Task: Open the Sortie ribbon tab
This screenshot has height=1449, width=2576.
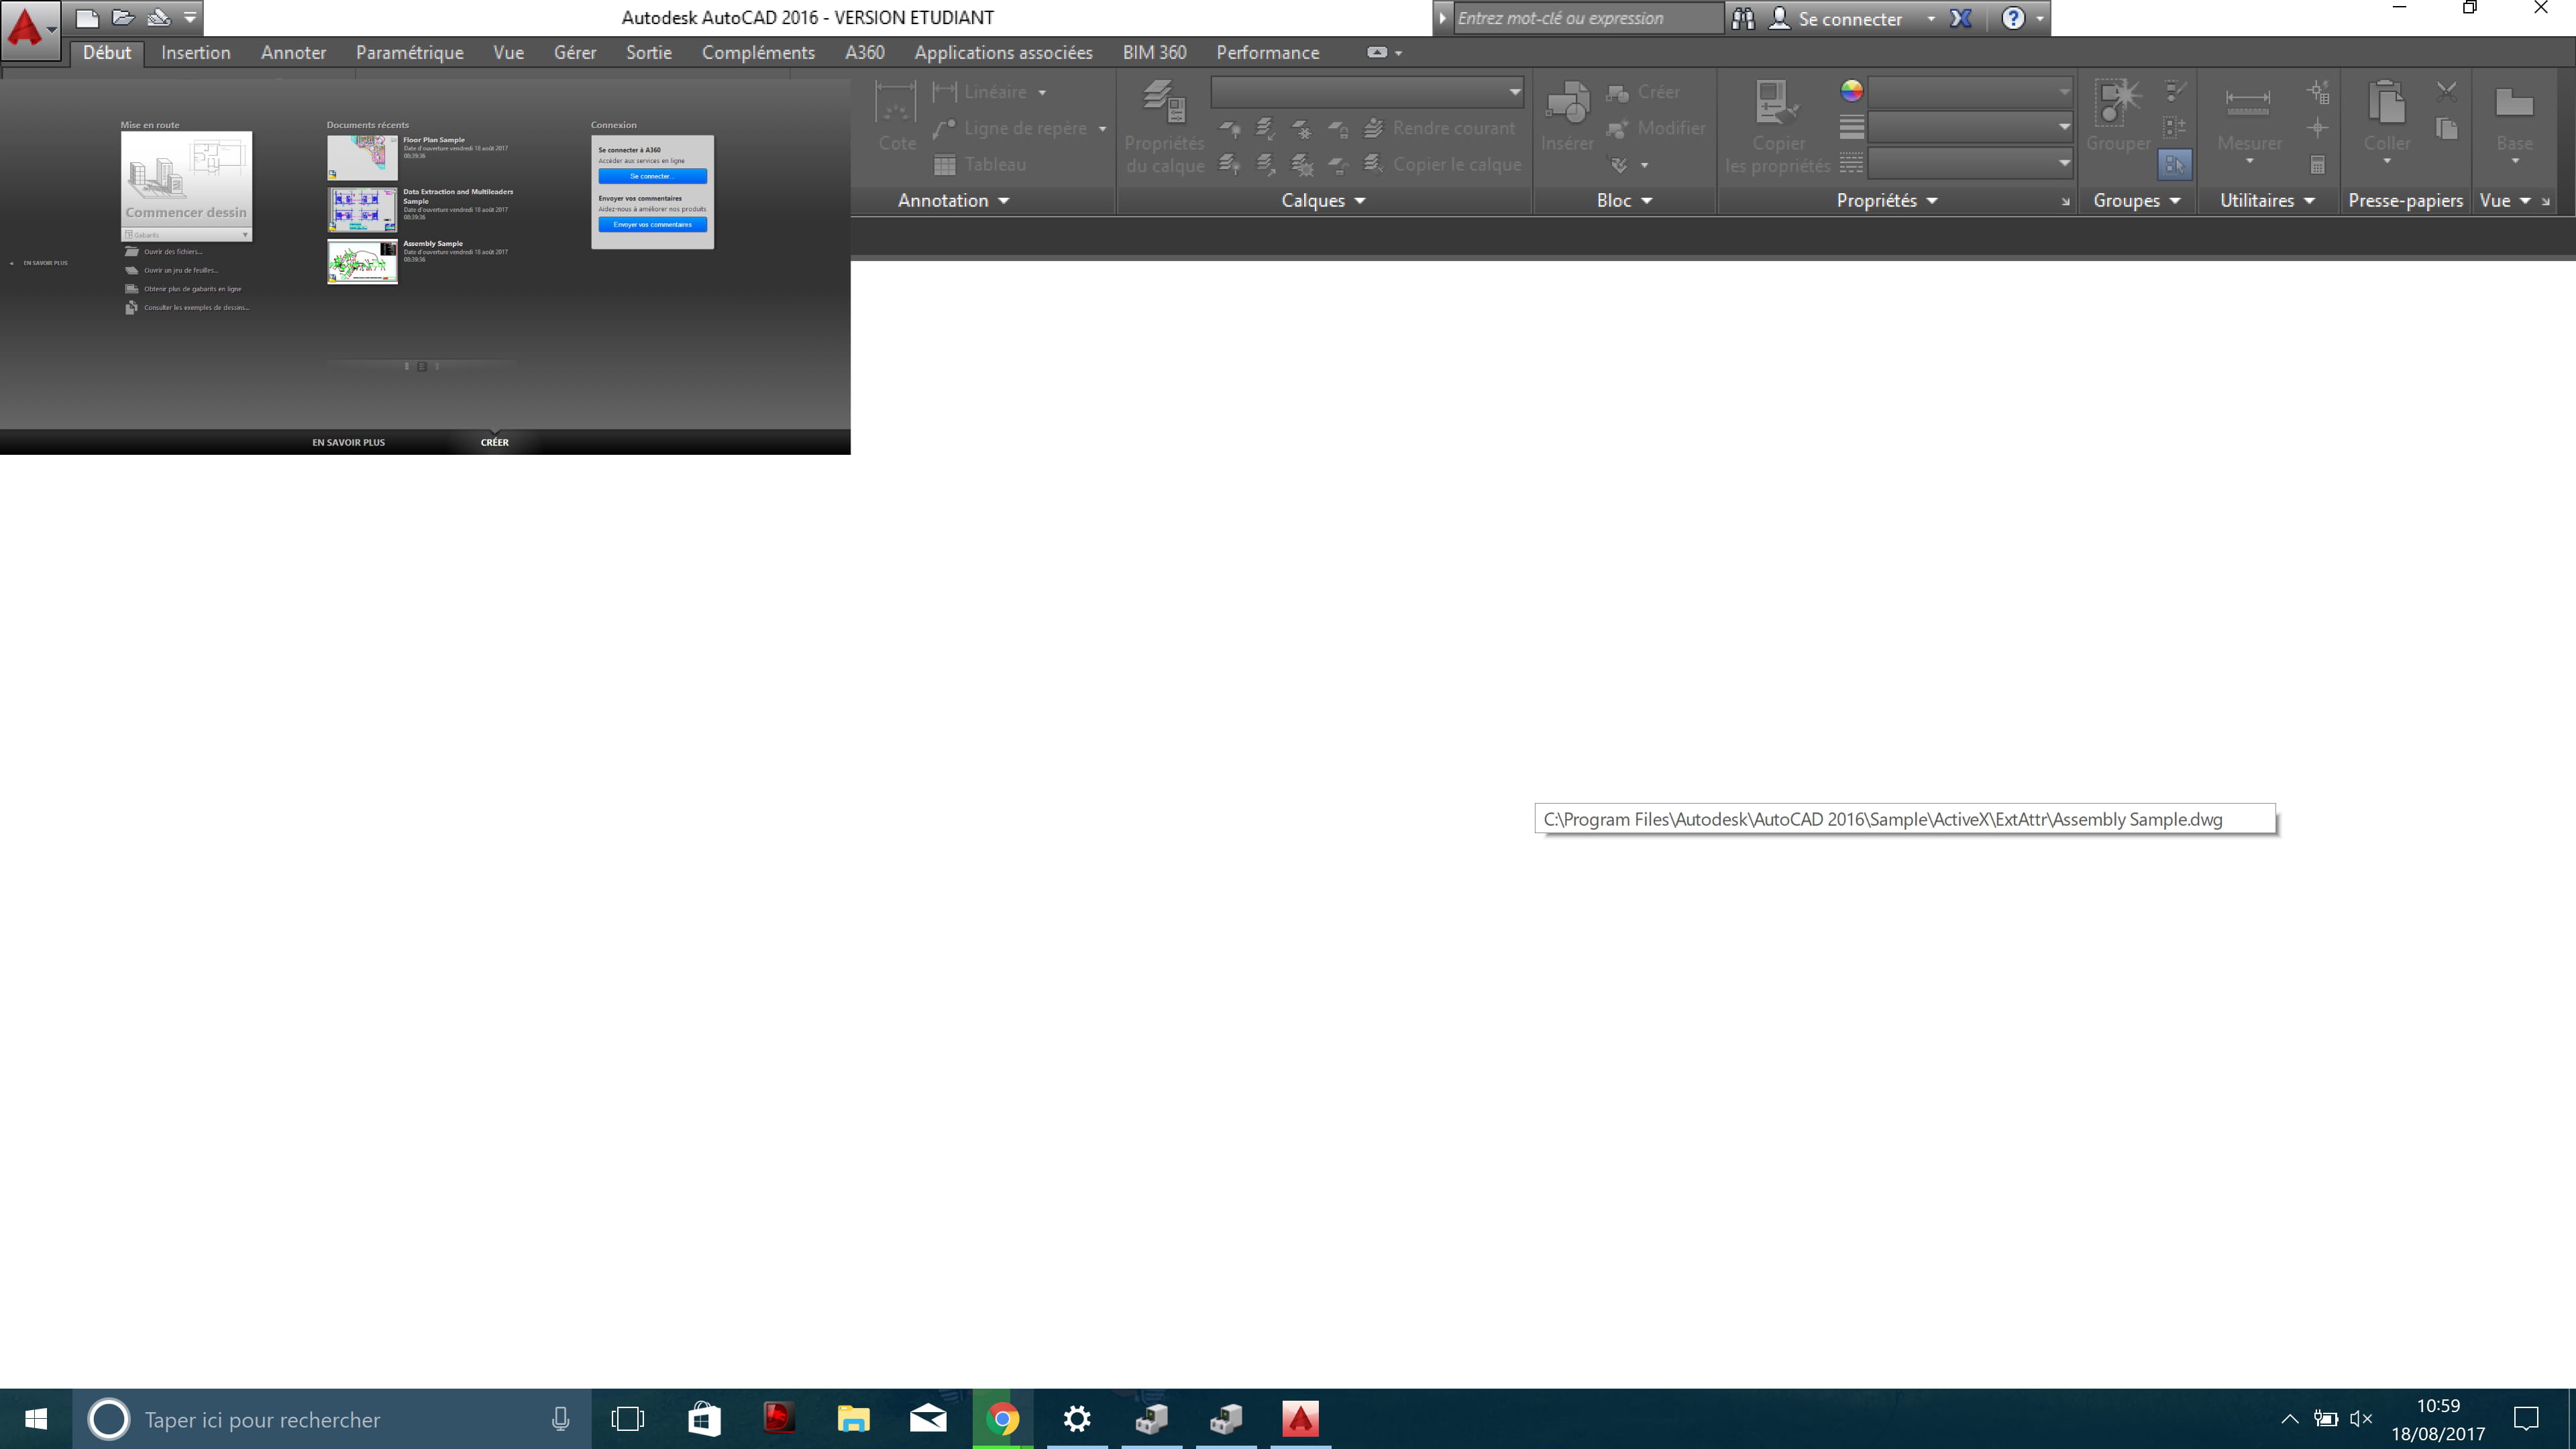Action: [649, 53]
